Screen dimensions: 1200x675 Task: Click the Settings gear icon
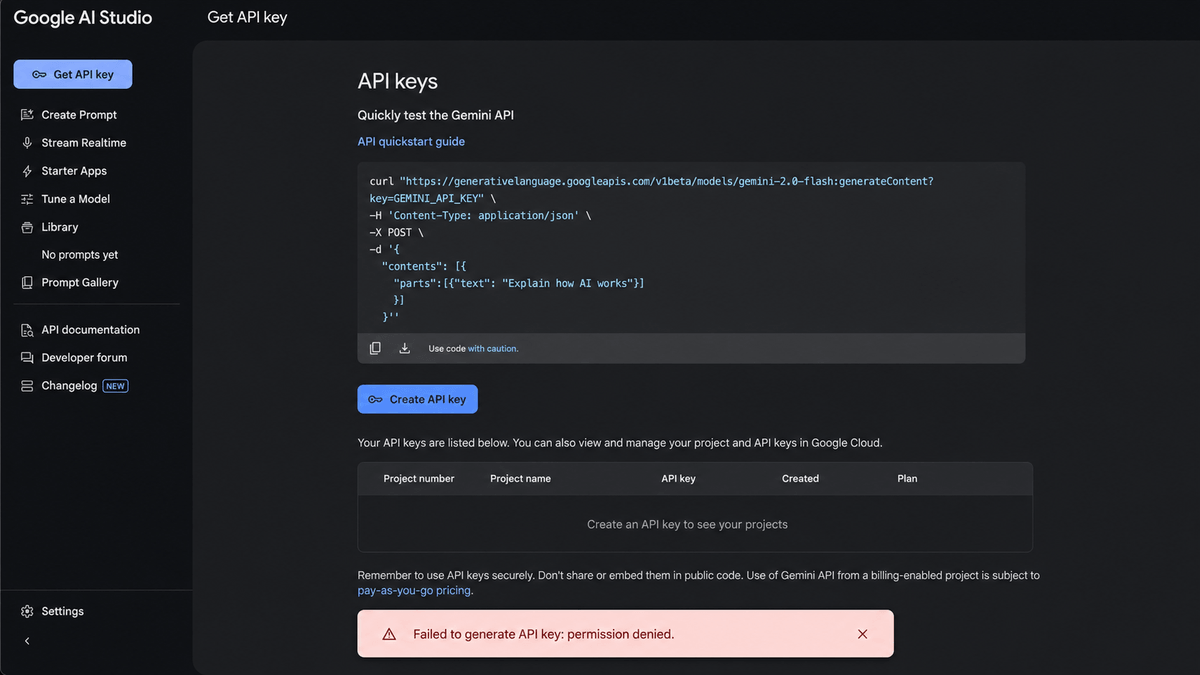27,611
